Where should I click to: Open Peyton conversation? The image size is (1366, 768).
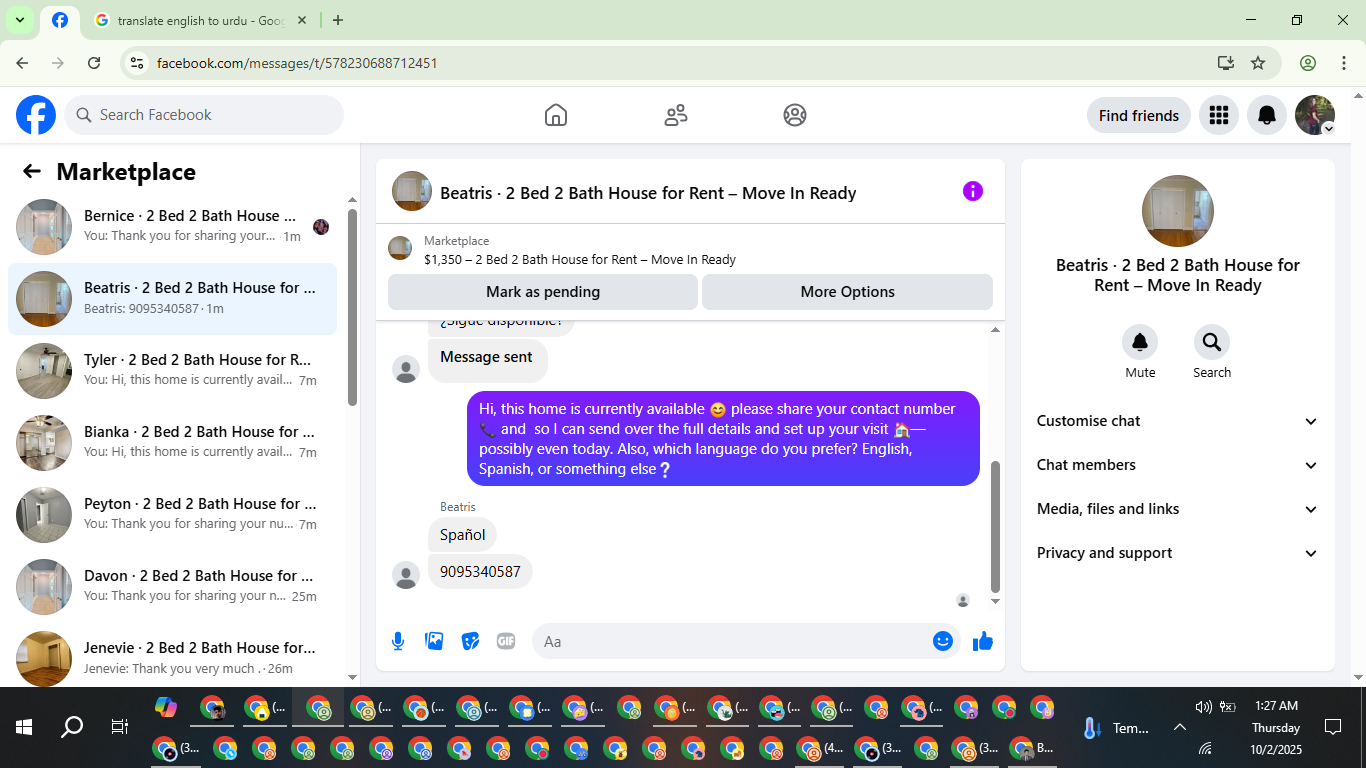172,515
